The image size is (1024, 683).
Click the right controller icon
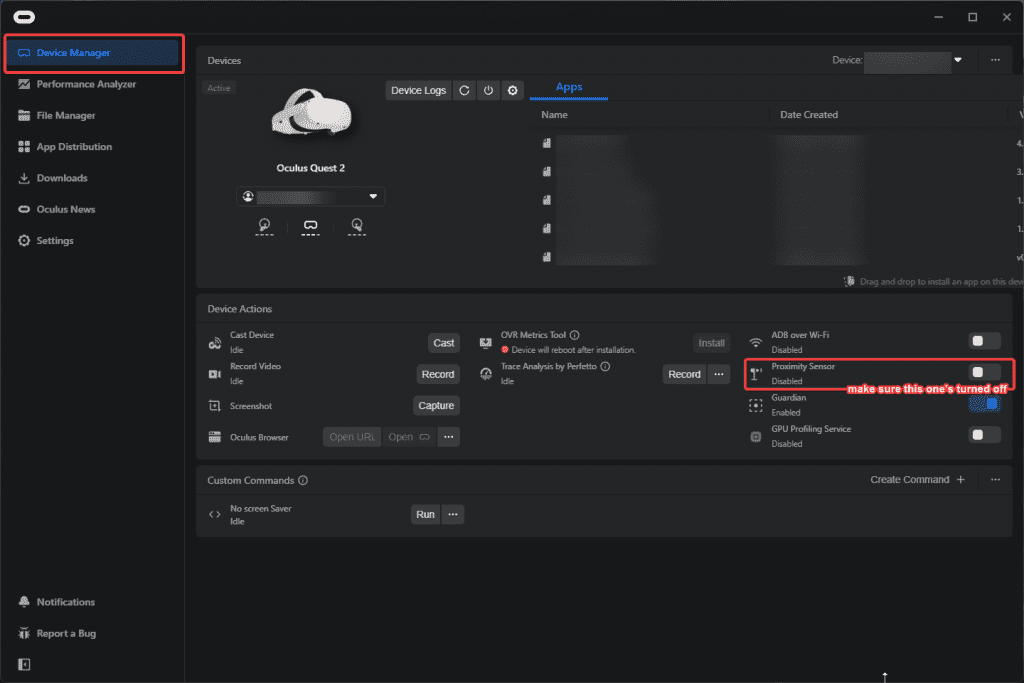357,226
